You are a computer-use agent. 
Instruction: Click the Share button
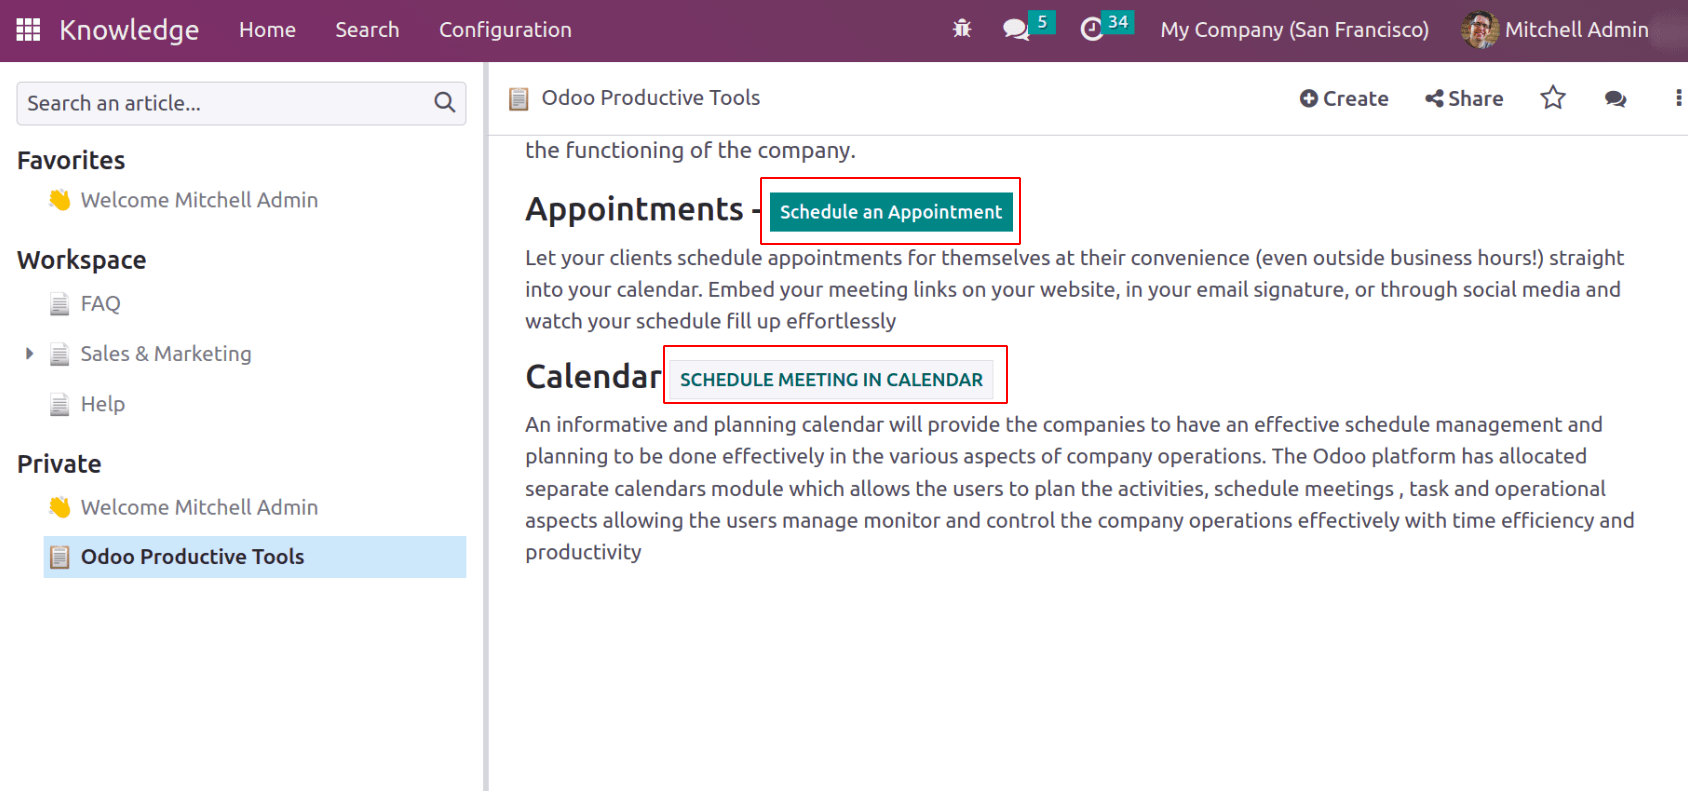point(1464,98)
